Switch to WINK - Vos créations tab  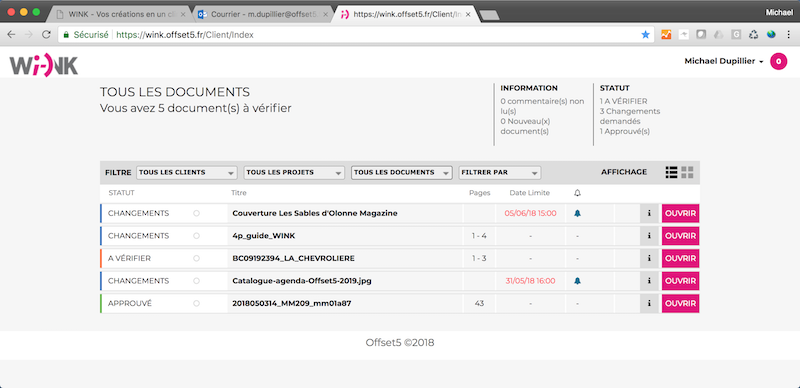pos(120,14)
